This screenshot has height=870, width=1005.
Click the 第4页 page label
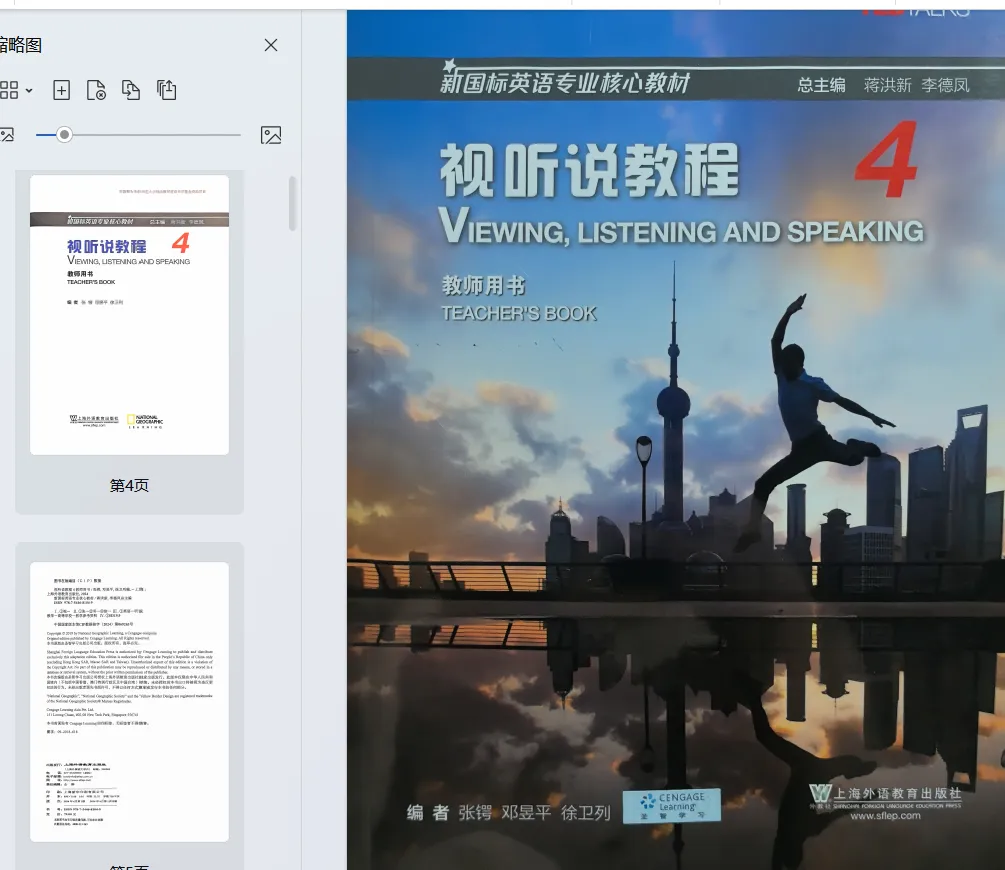tap(129, 485)
